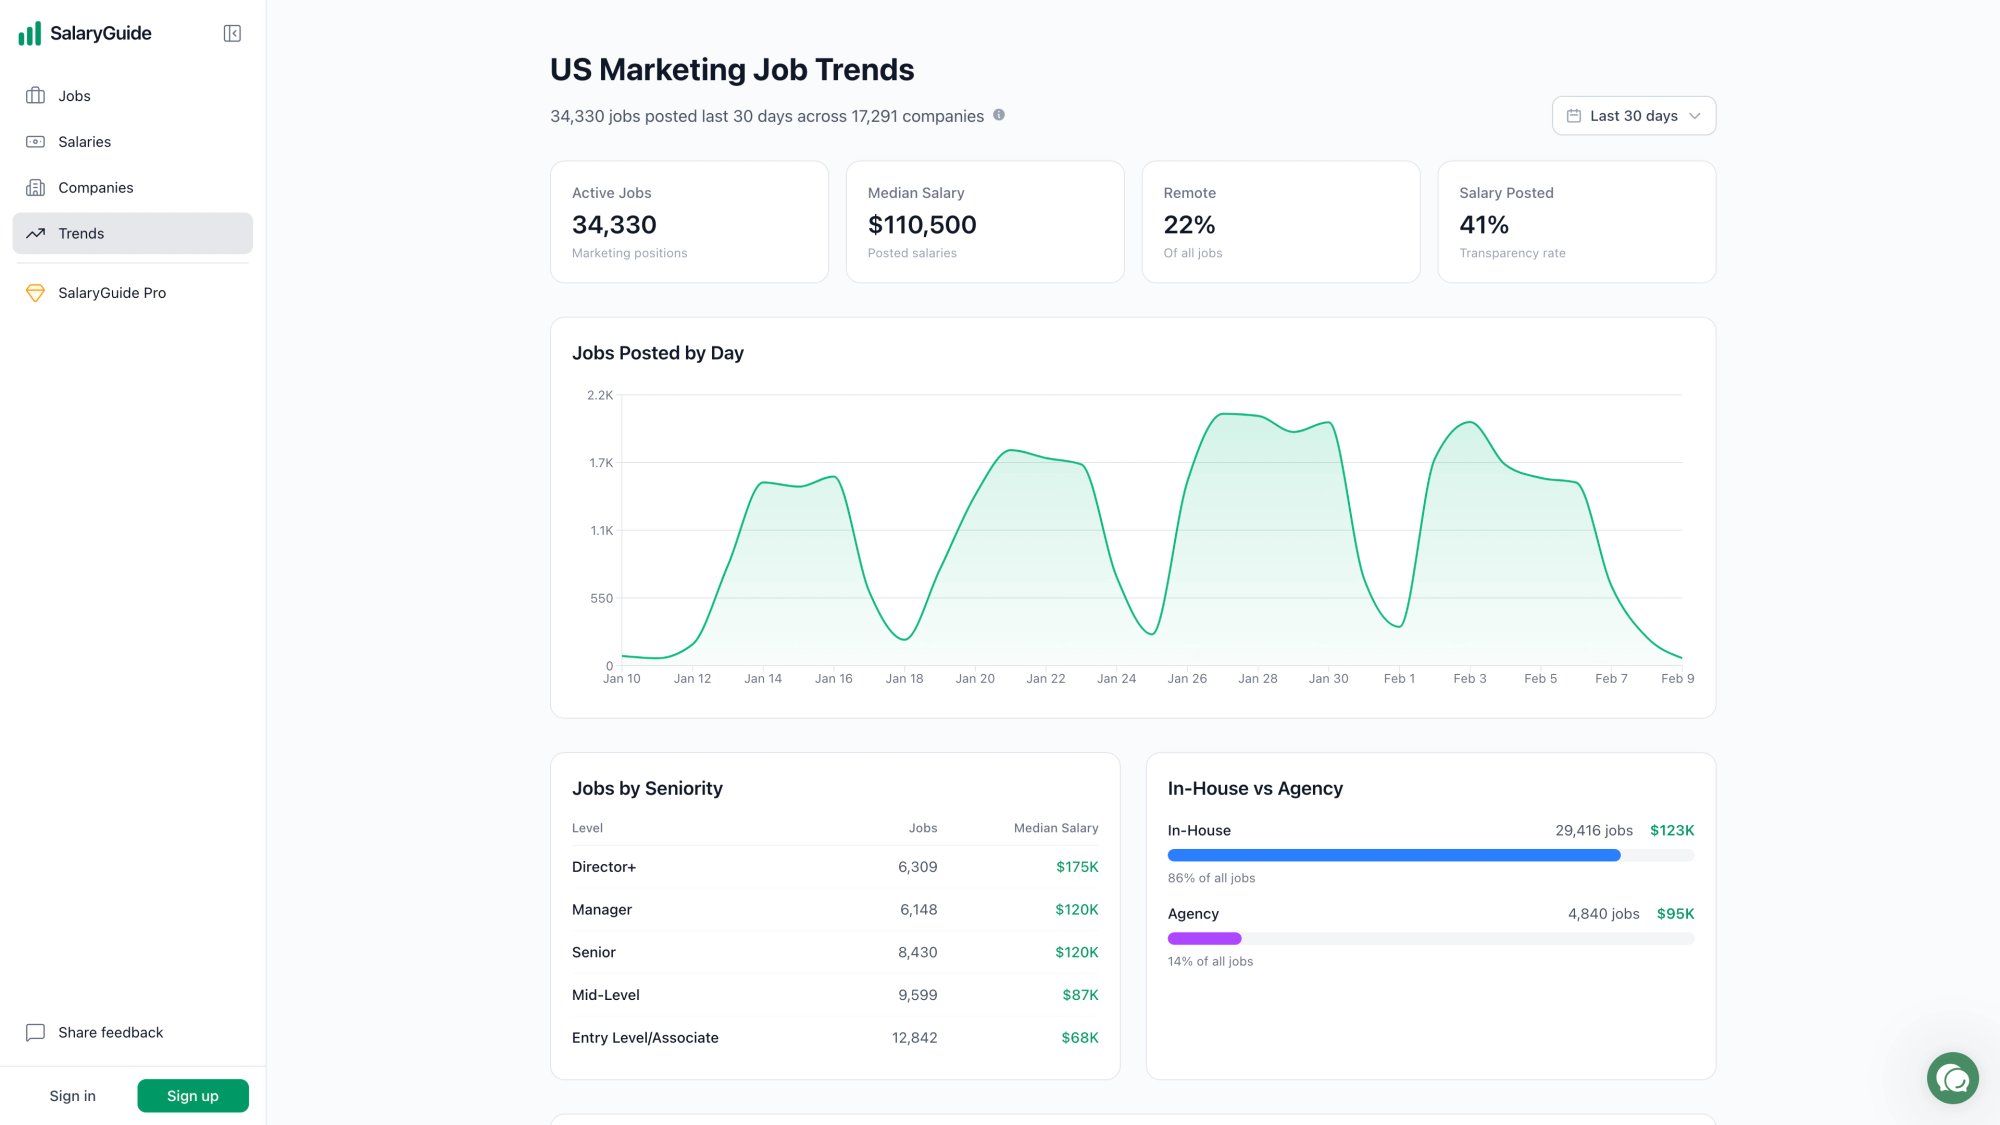Expand the date range chevron
The height and width of the screenshot is (1125, 2000).
1696,115
